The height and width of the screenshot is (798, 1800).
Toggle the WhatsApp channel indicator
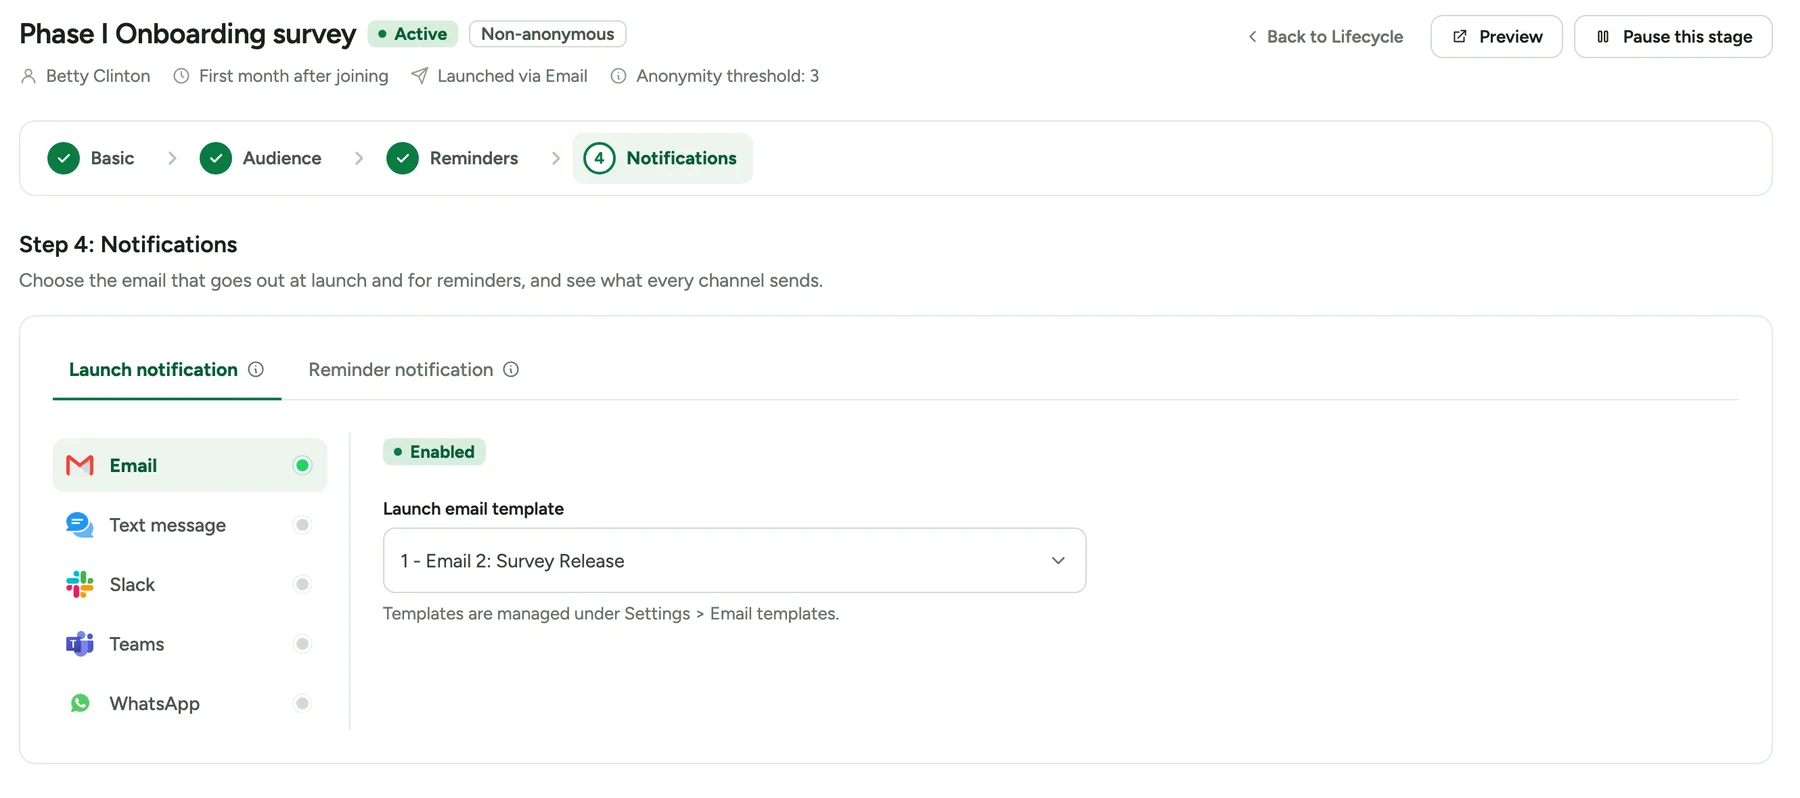(x=302, y=703)
